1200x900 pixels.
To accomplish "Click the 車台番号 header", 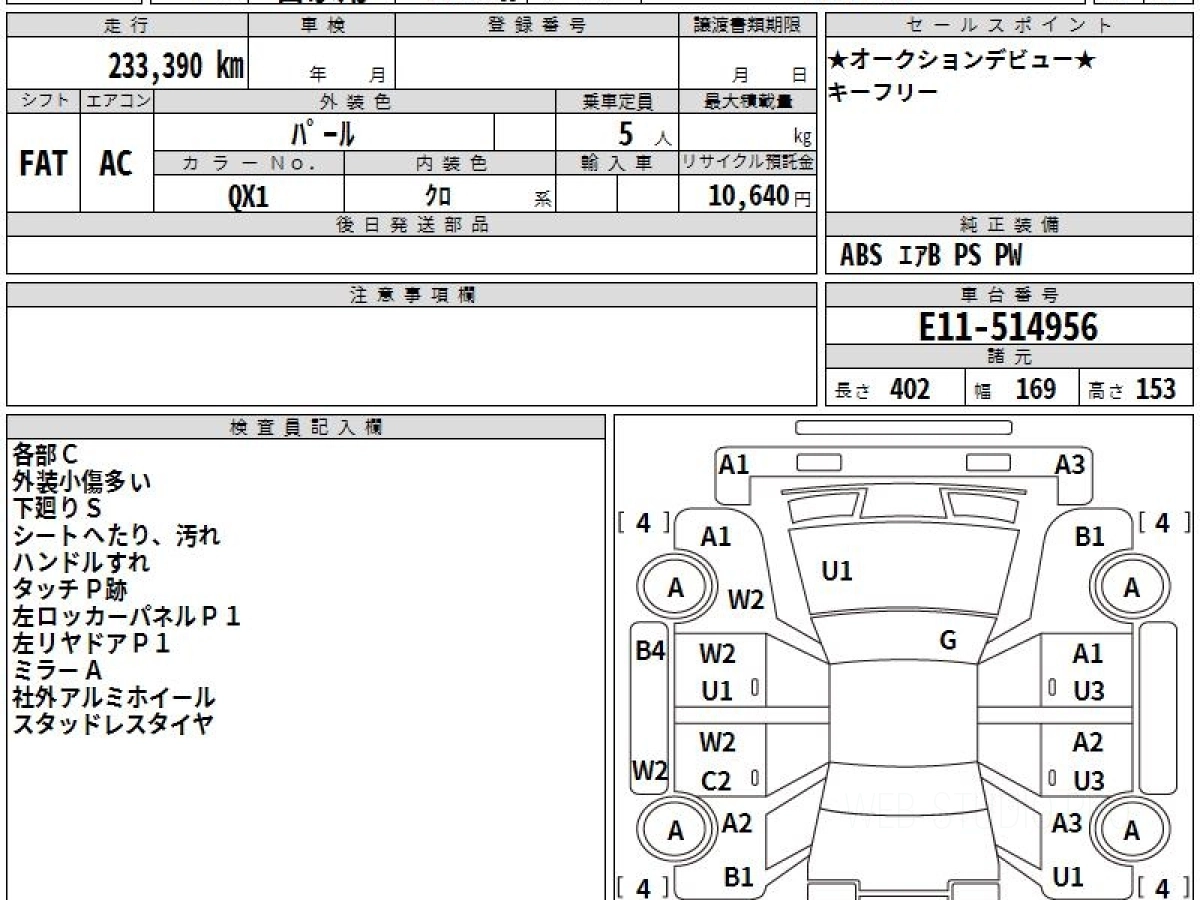I will click(x=1010, y=295).
